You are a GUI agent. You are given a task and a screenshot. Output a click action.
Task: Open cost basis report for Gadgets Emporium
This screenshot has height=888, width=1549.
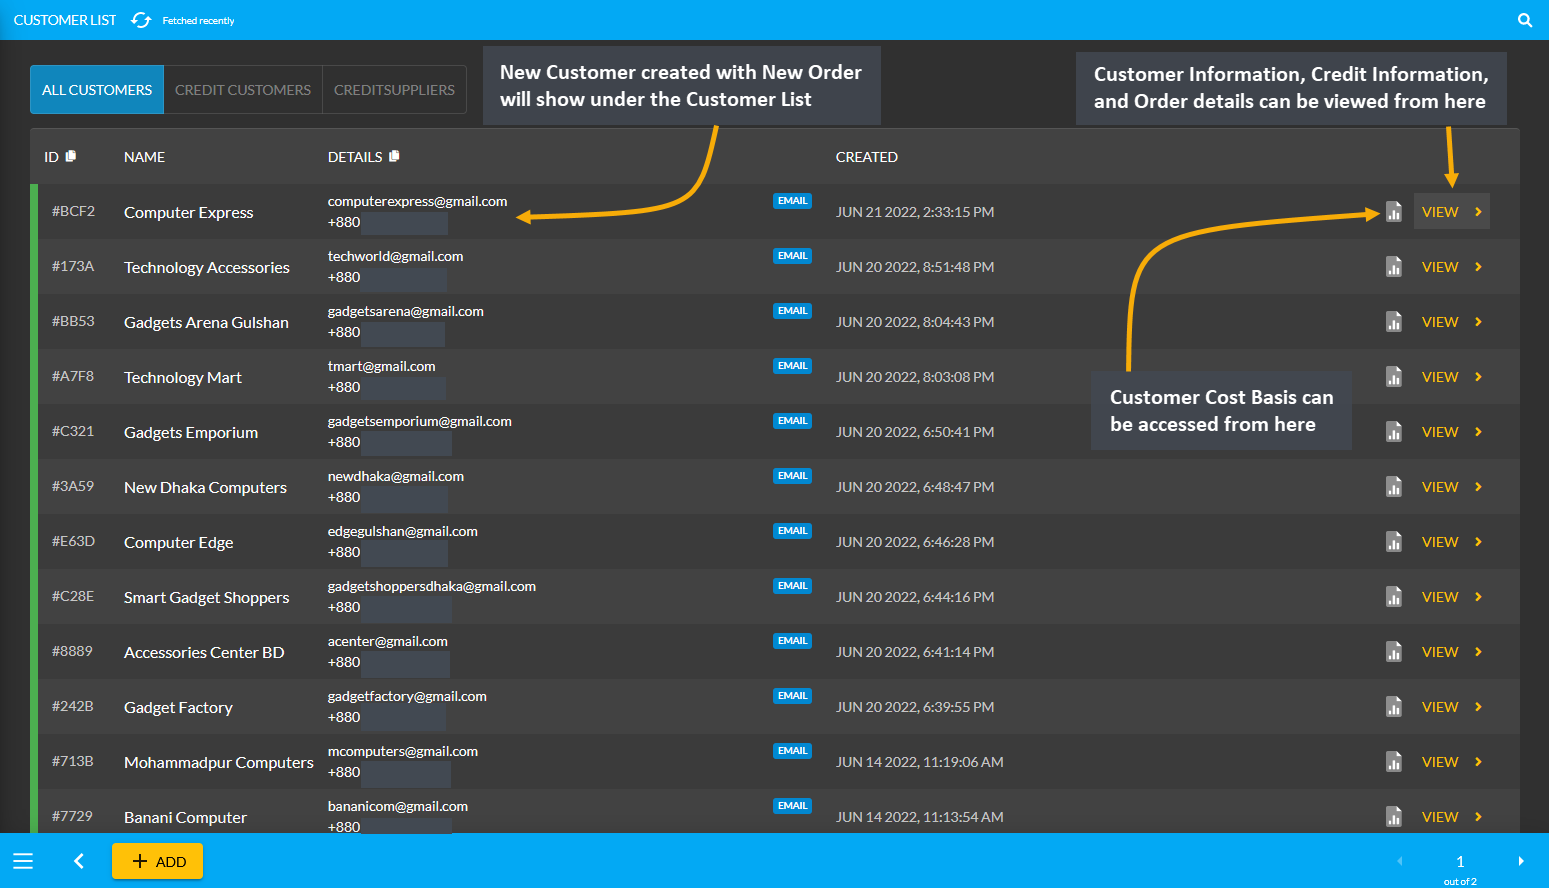click(x=1394, y=432)
